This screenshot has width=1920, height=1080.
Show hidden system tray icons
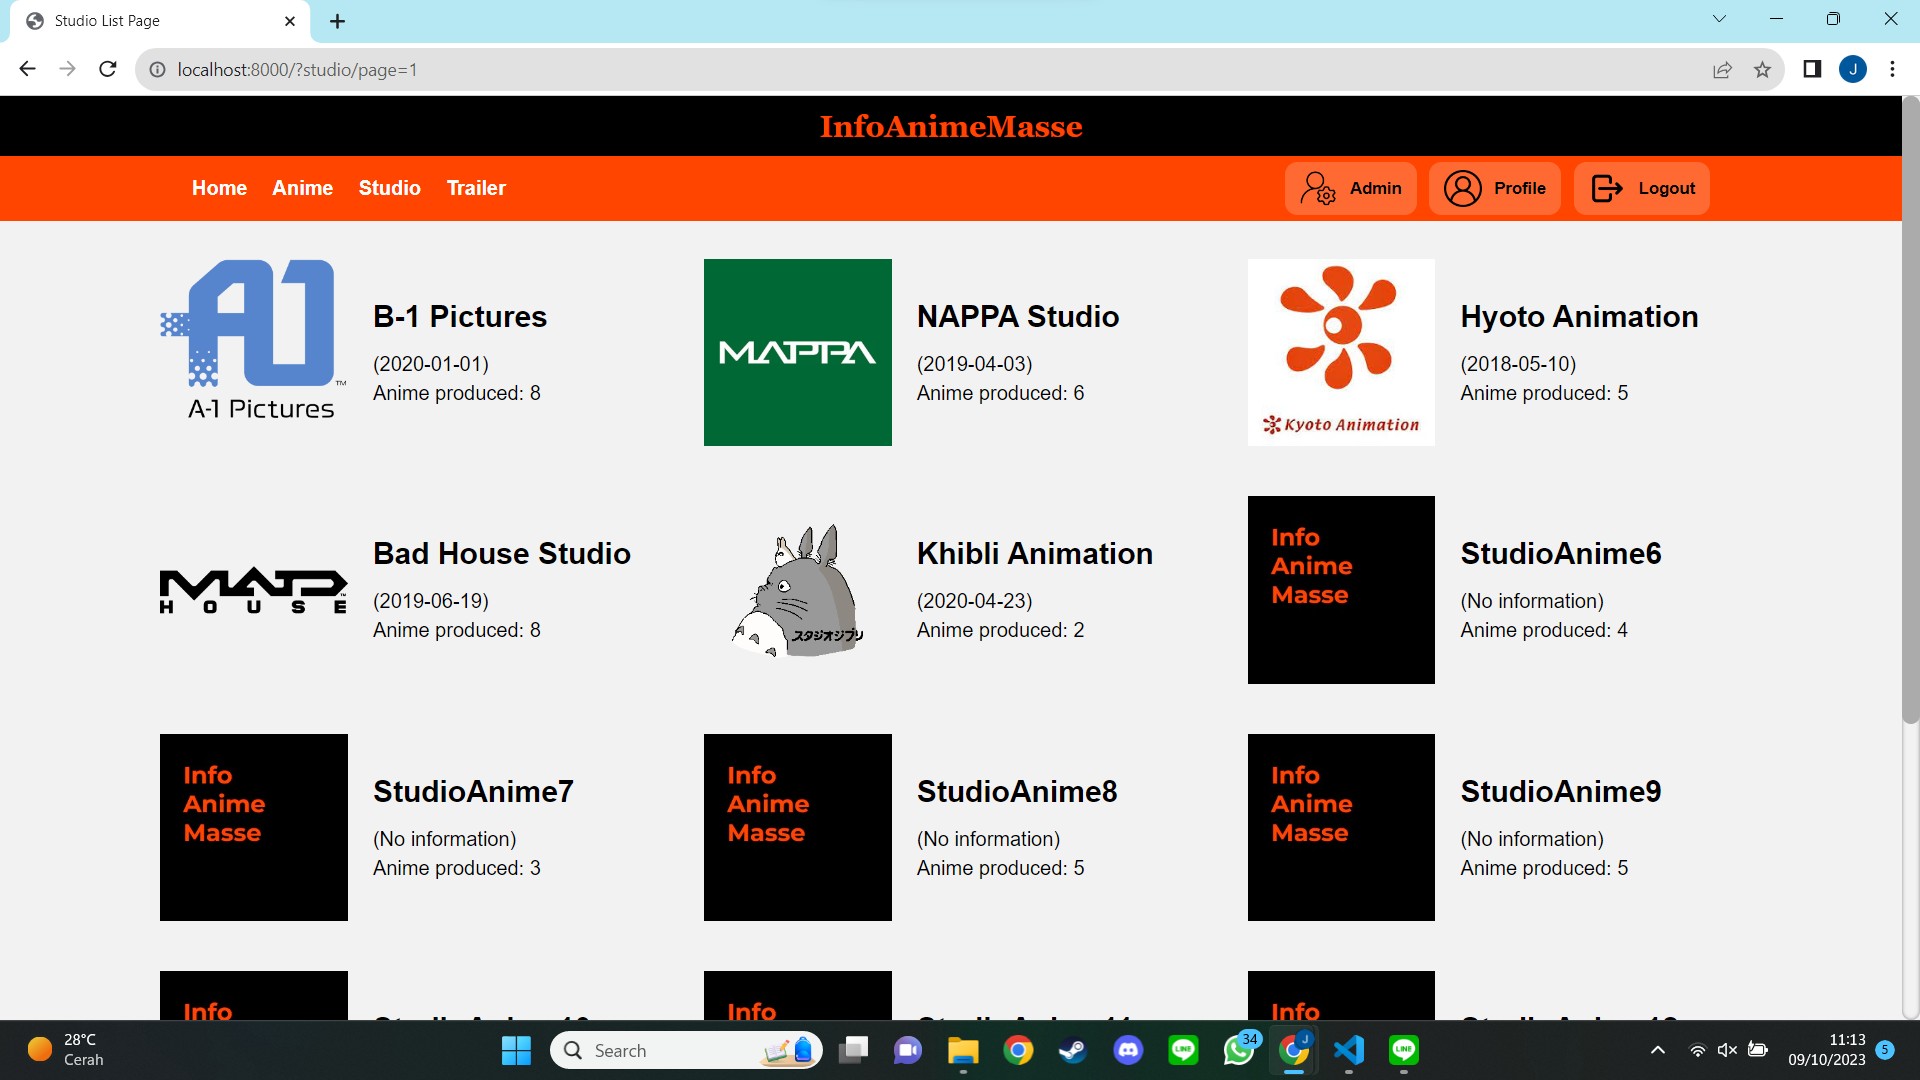[x=1657, y=1050]
